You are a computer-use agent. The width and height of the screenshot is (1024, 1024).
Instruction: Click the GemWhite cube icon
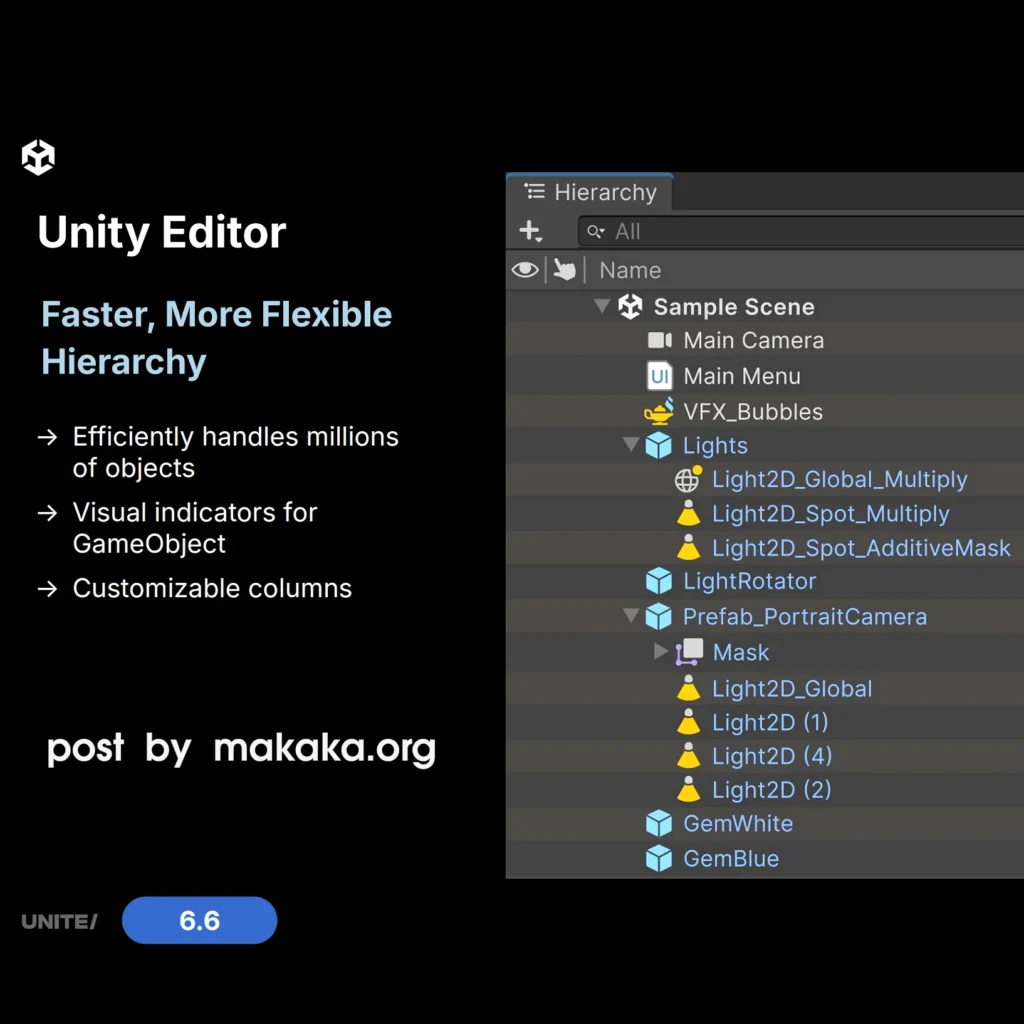(x=658, y=824)
